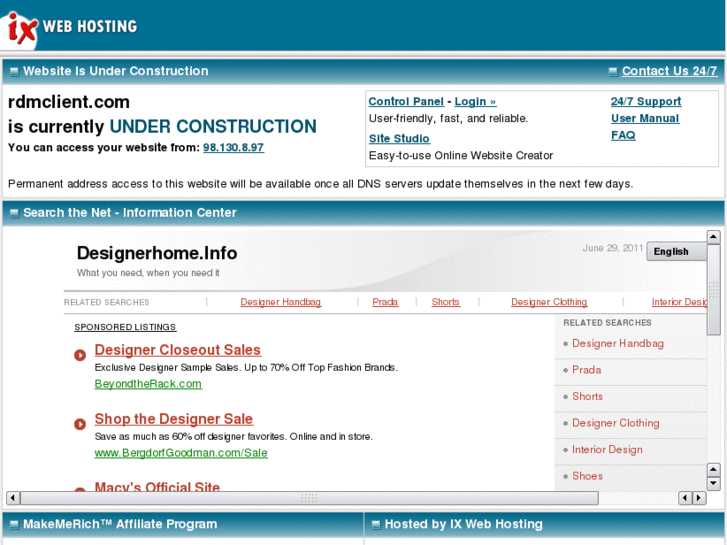Select Shorts in the top related searches bar

[x=446, y=302]
